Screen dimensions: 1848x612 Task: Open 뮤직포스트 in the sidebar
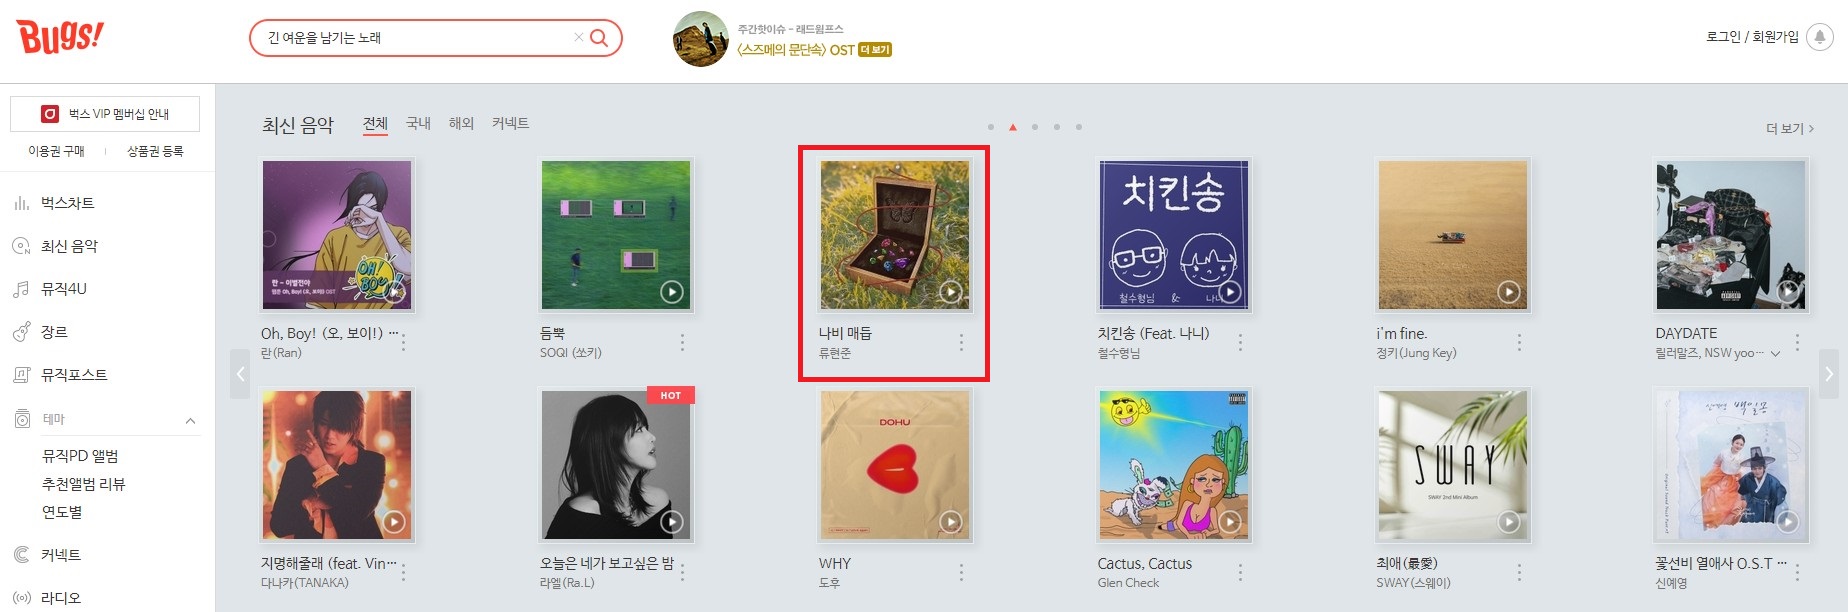point(74,375)
